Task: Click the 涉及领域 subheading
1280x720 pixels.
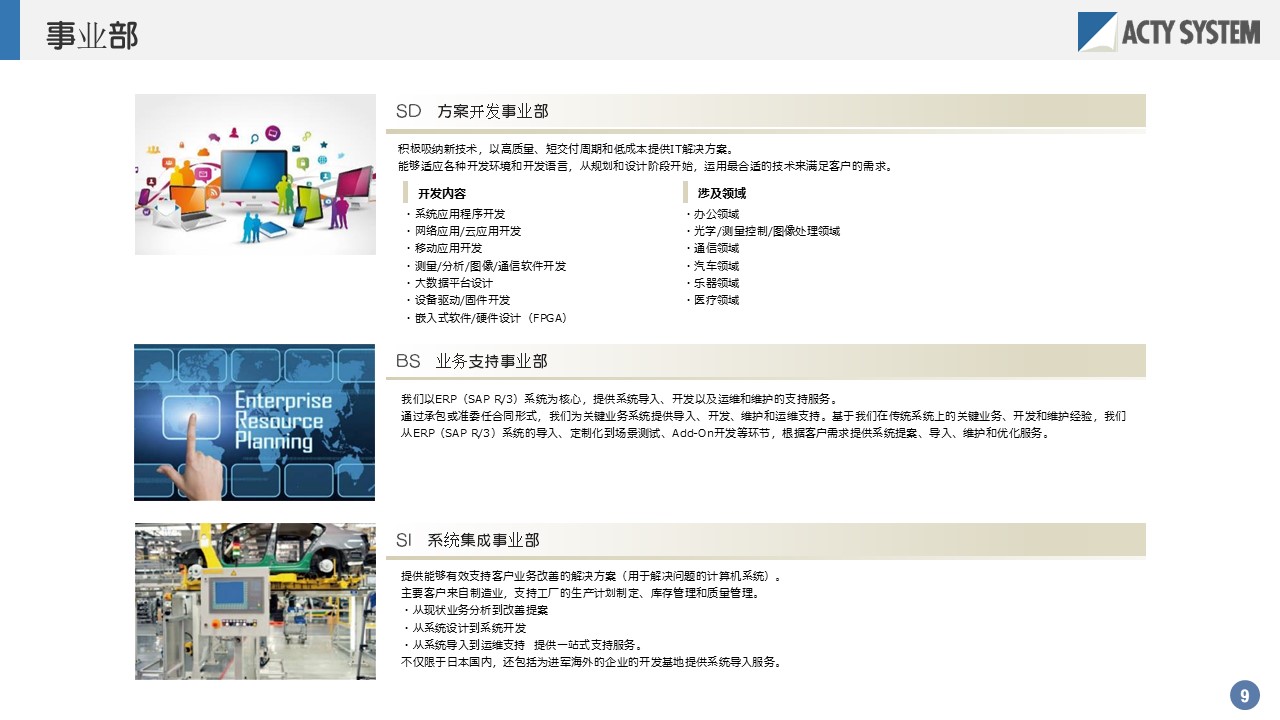Action: [721, 193]
